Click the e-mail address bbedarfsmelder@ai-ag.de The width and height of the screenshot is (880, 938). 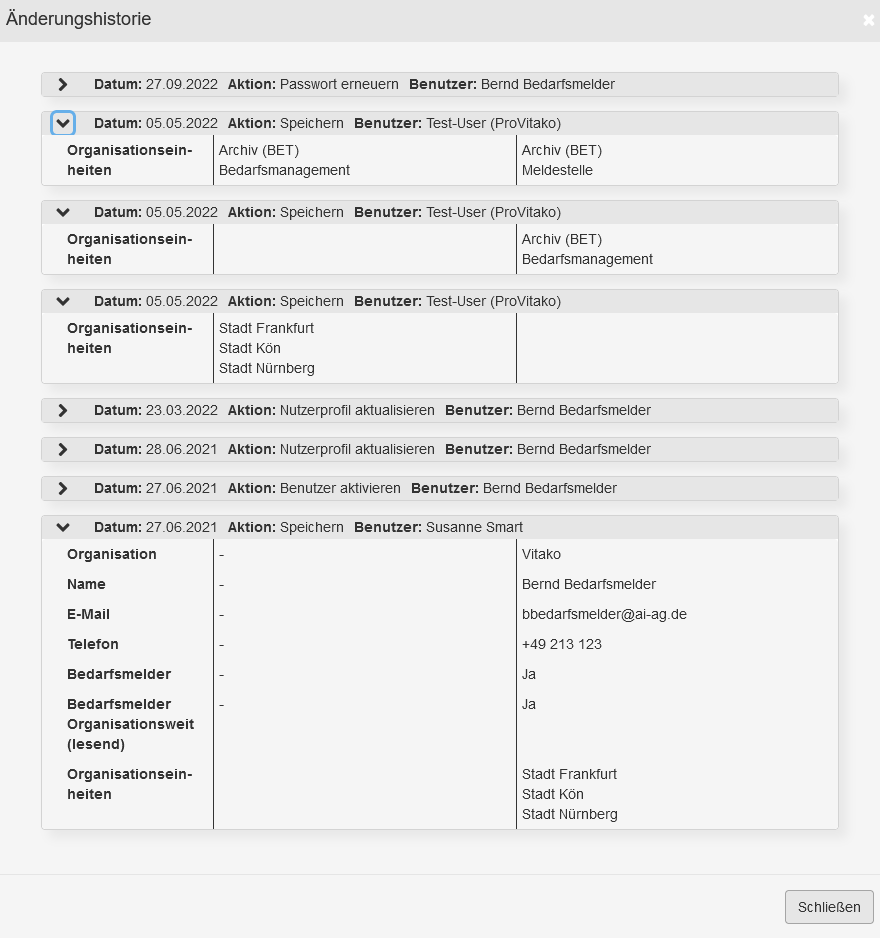(604, 614)
